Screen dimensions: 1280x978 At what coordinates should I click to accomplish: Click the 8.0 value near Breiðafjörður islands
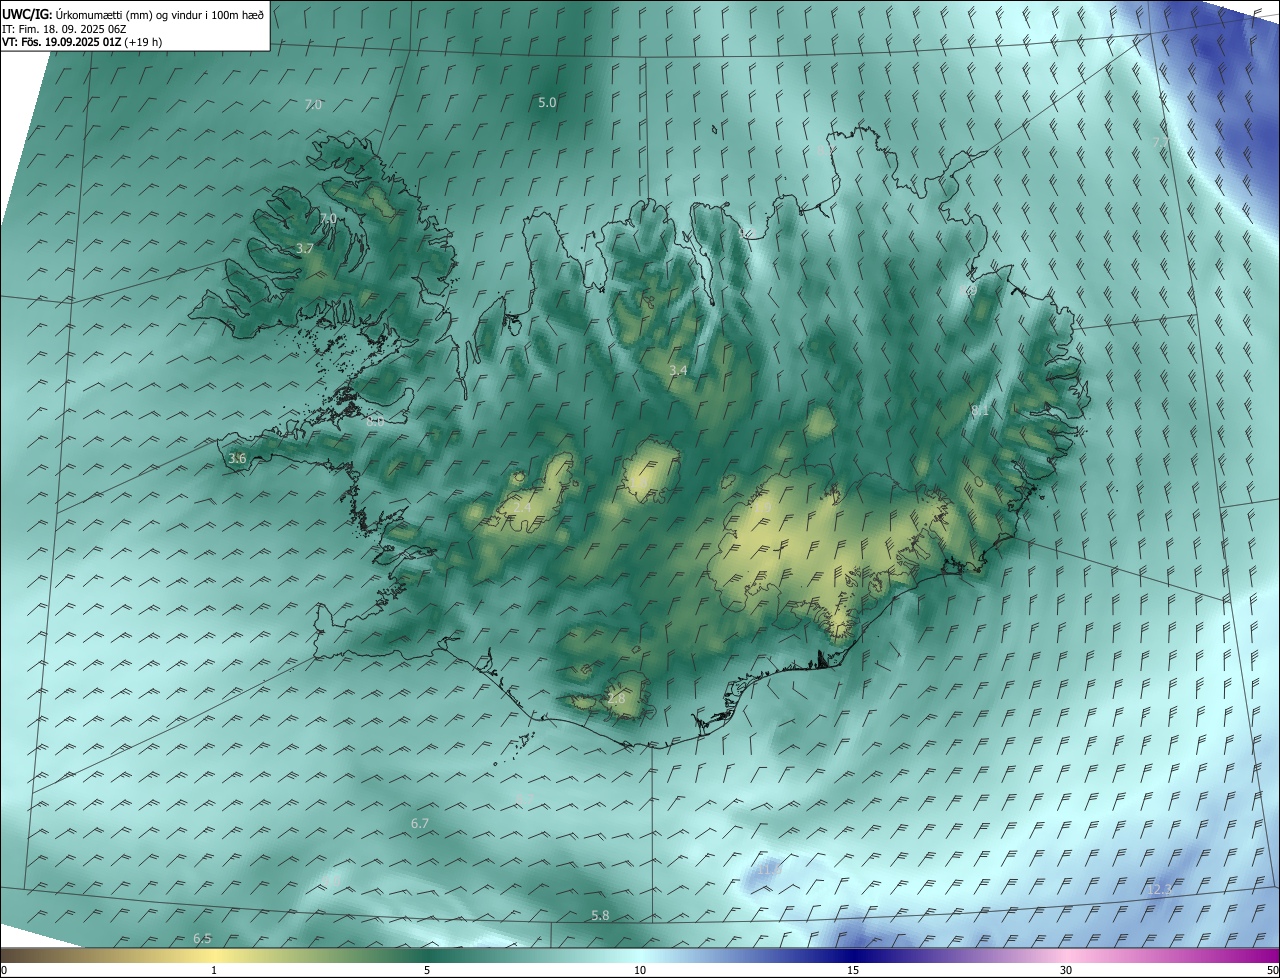(375, 421)
